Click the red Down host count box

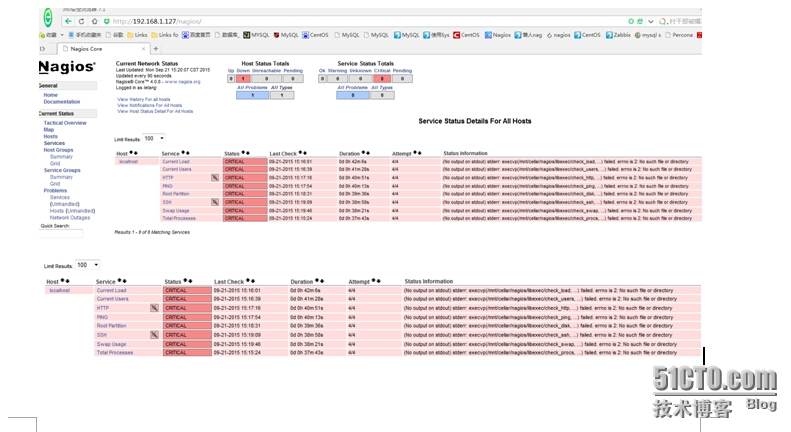[x=243, y=79]
